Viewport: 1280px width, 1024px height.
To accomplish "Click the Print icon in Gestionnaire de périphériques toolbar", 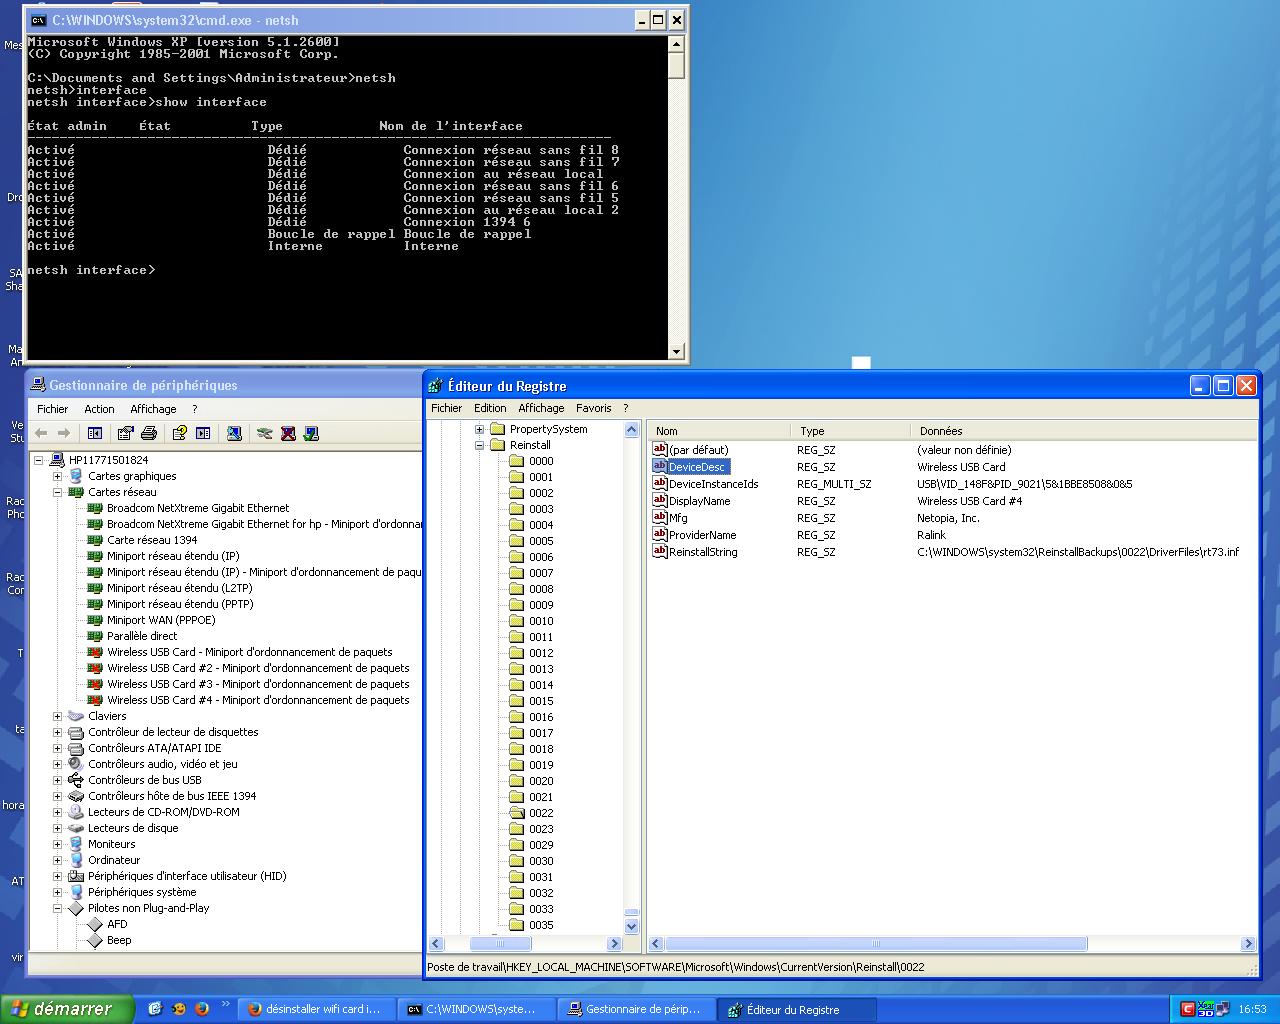I will point(149,433).
